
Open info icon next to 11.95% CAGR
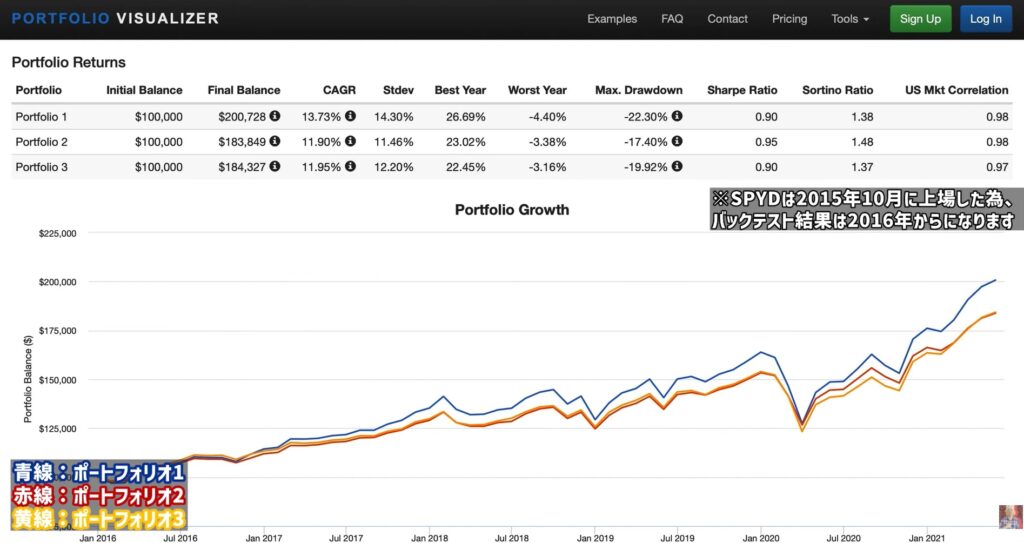[350, 166]
